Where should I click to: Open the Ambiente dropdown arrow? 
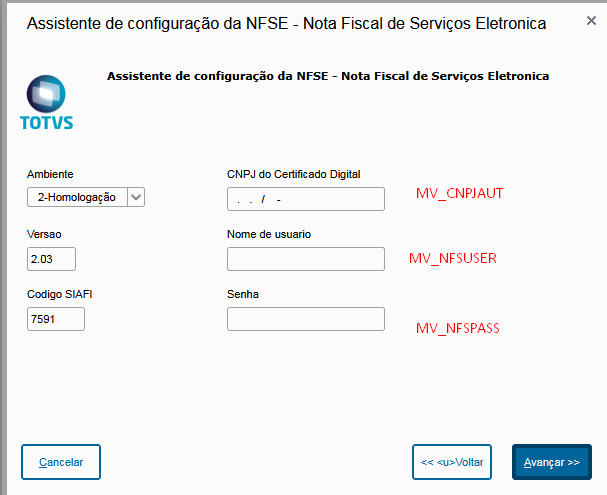pos(137,197)
